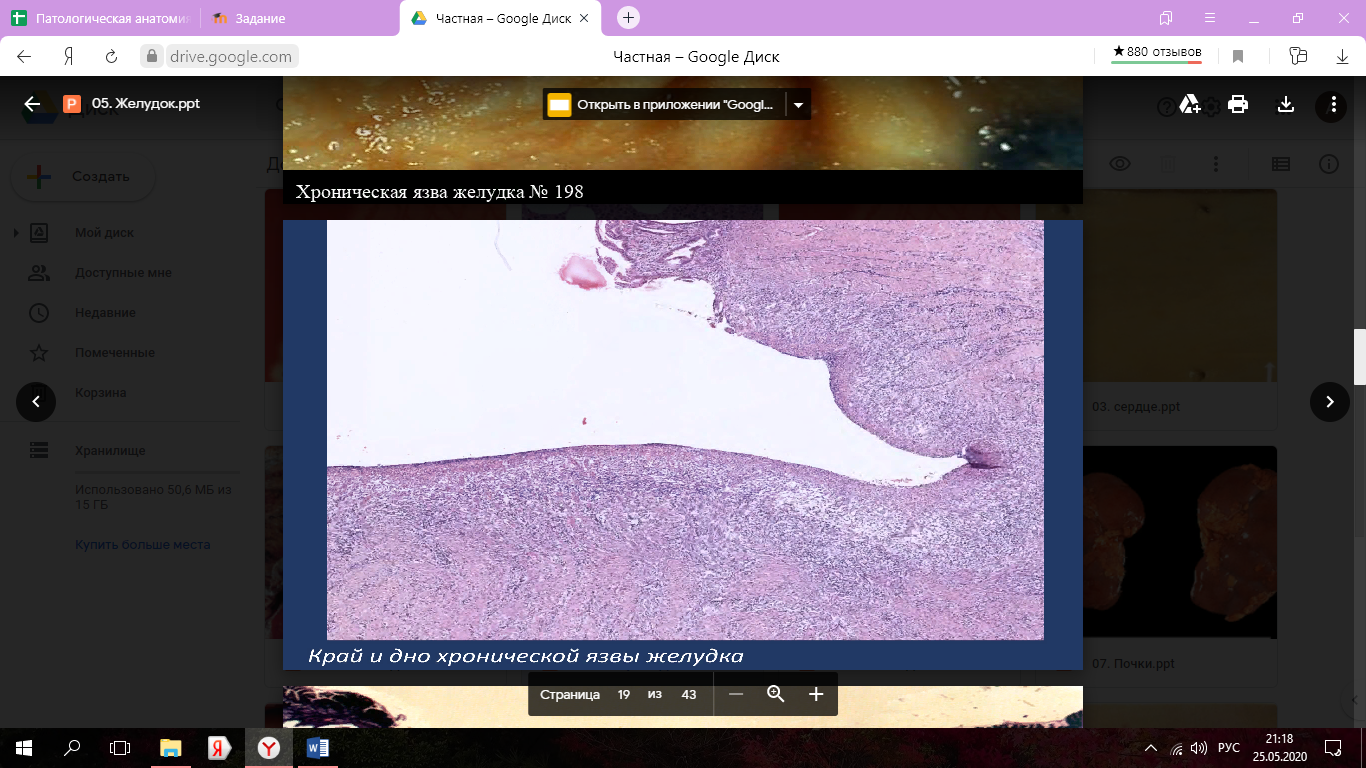
Task: Click the slide title Хроническая язва желудка № 198
Action: [x=439, y=191]
